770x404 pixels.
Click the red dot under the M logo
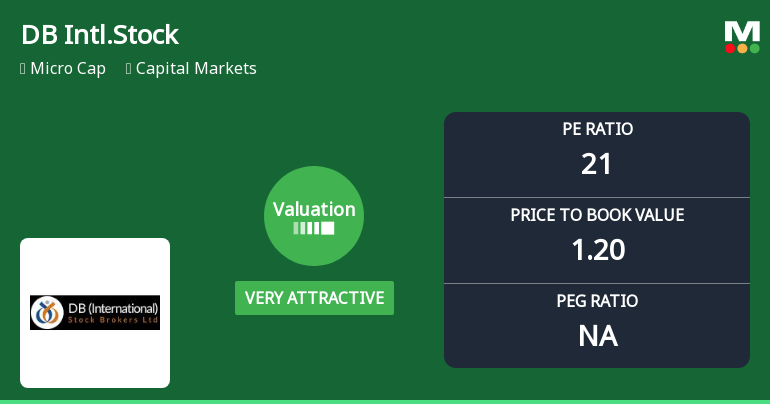[730, 48]
